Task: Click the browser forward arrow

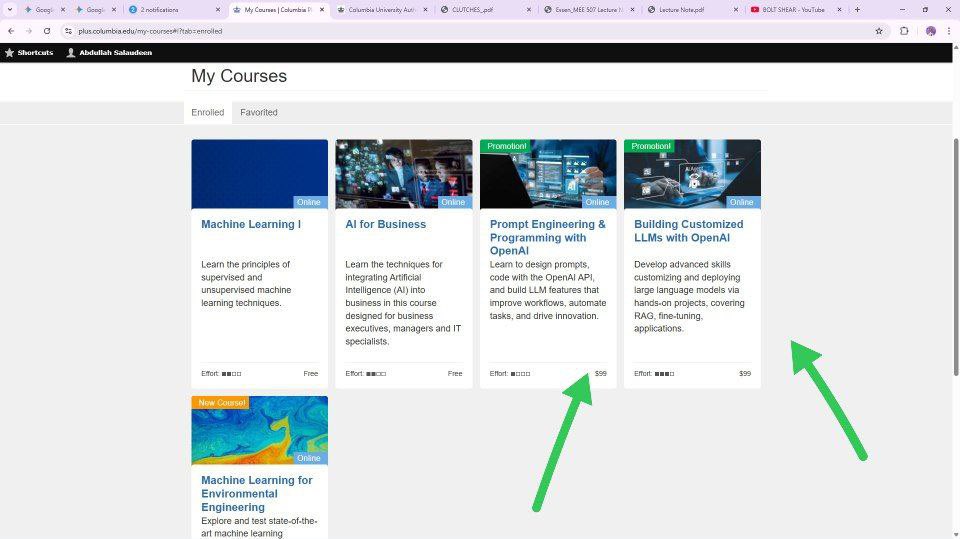Action: click(28, 31)
